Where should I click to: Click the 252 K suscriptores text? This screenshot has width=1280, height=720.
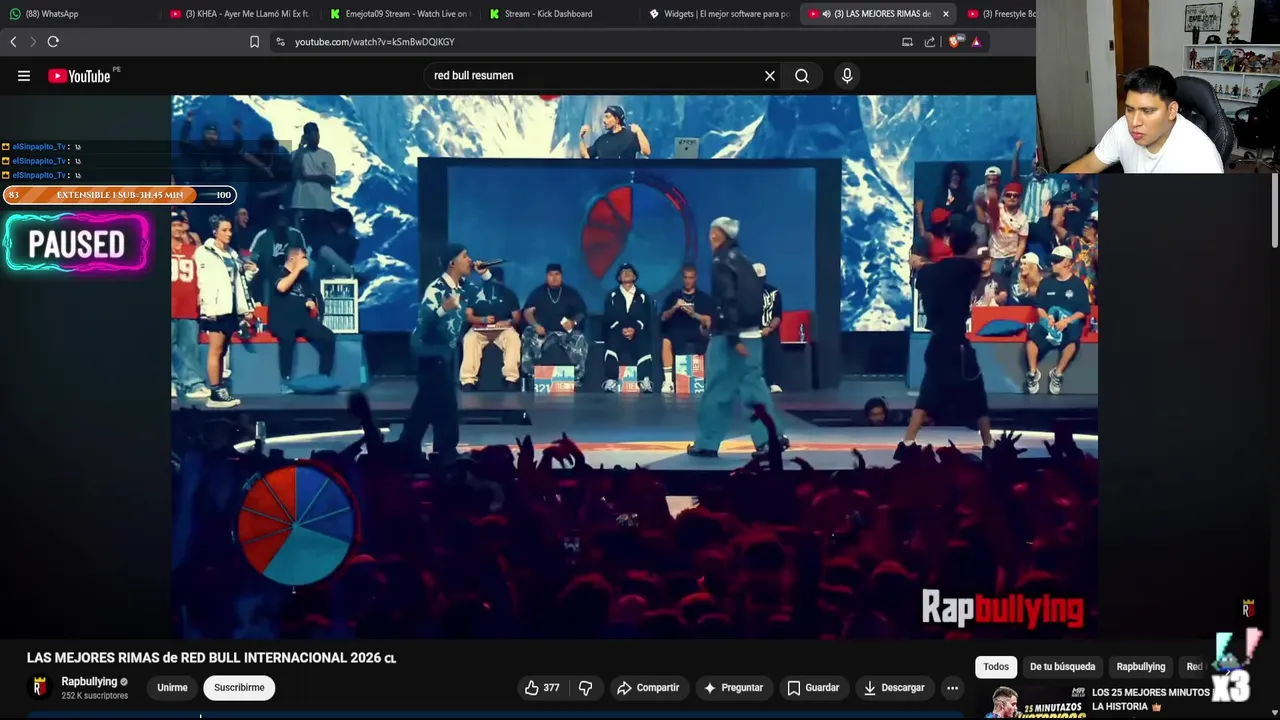click(x=94, y=696)
